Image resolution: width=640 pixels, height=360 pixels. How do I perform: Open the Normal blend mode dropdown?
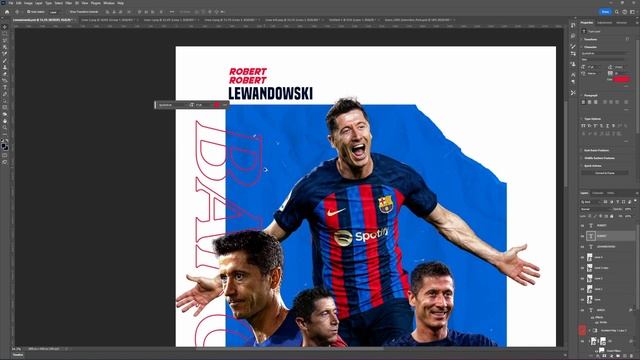pyautogui.click(x=596, y=209)
